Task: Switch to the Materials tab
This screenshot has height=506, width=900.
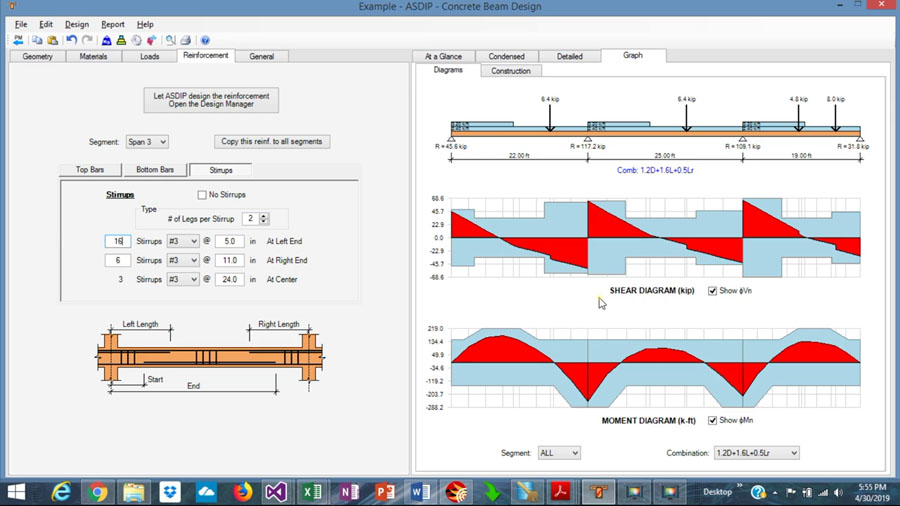Action: [93, 56]
